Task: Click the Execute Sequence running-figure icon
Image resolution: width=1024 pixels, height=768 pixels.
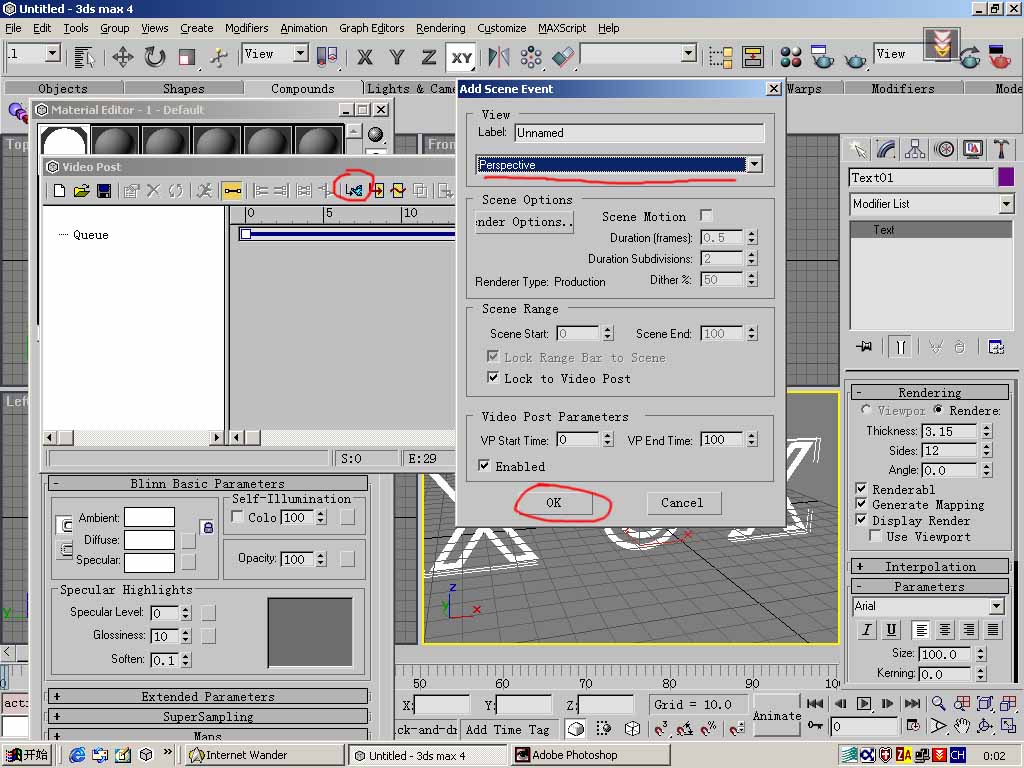Action: 204,190
